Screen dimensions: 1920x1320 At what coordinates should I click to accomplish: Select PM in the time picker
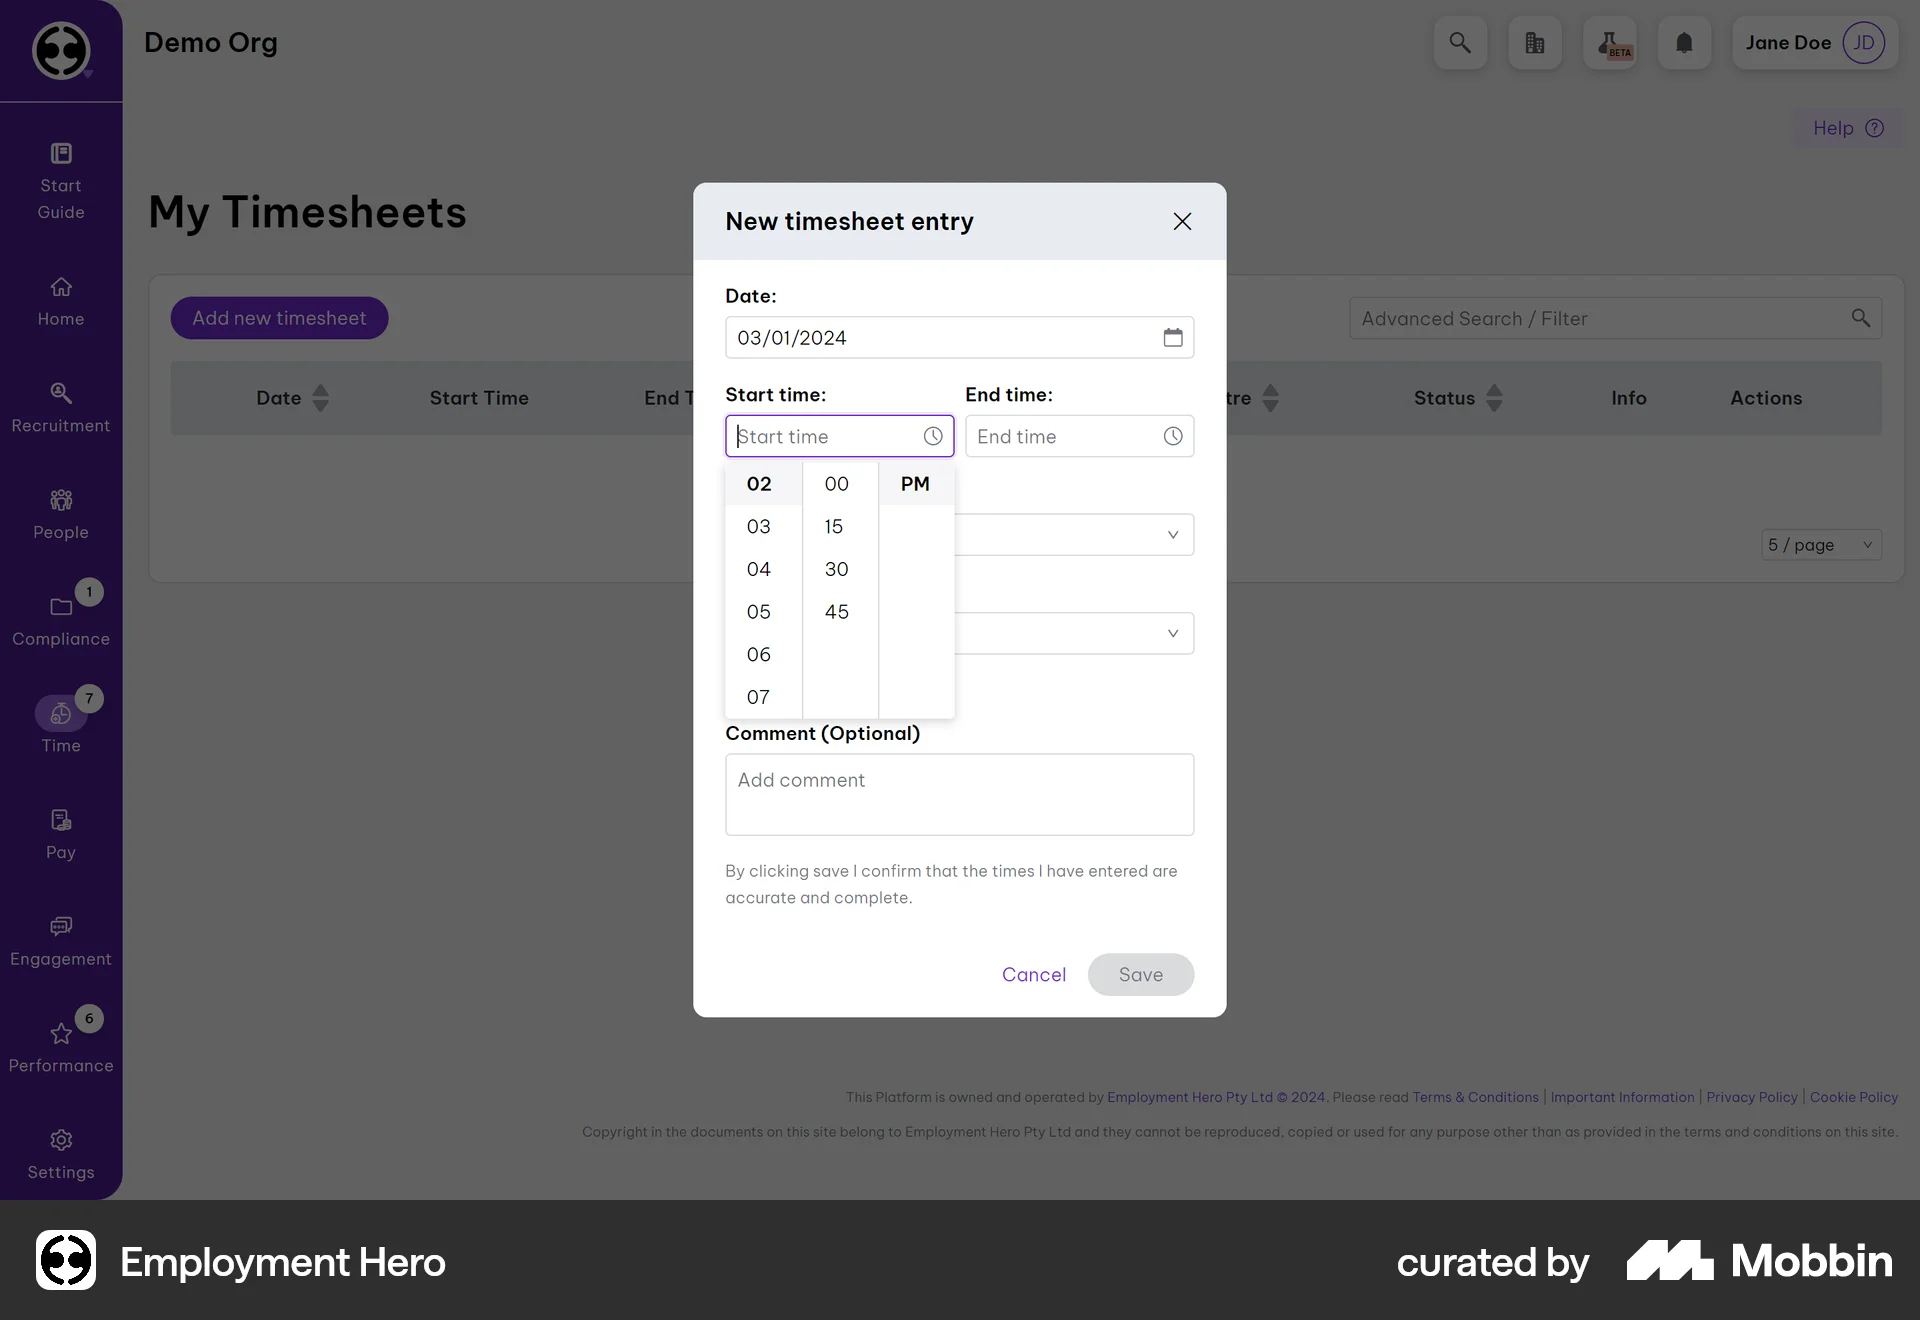pos(914,484)
